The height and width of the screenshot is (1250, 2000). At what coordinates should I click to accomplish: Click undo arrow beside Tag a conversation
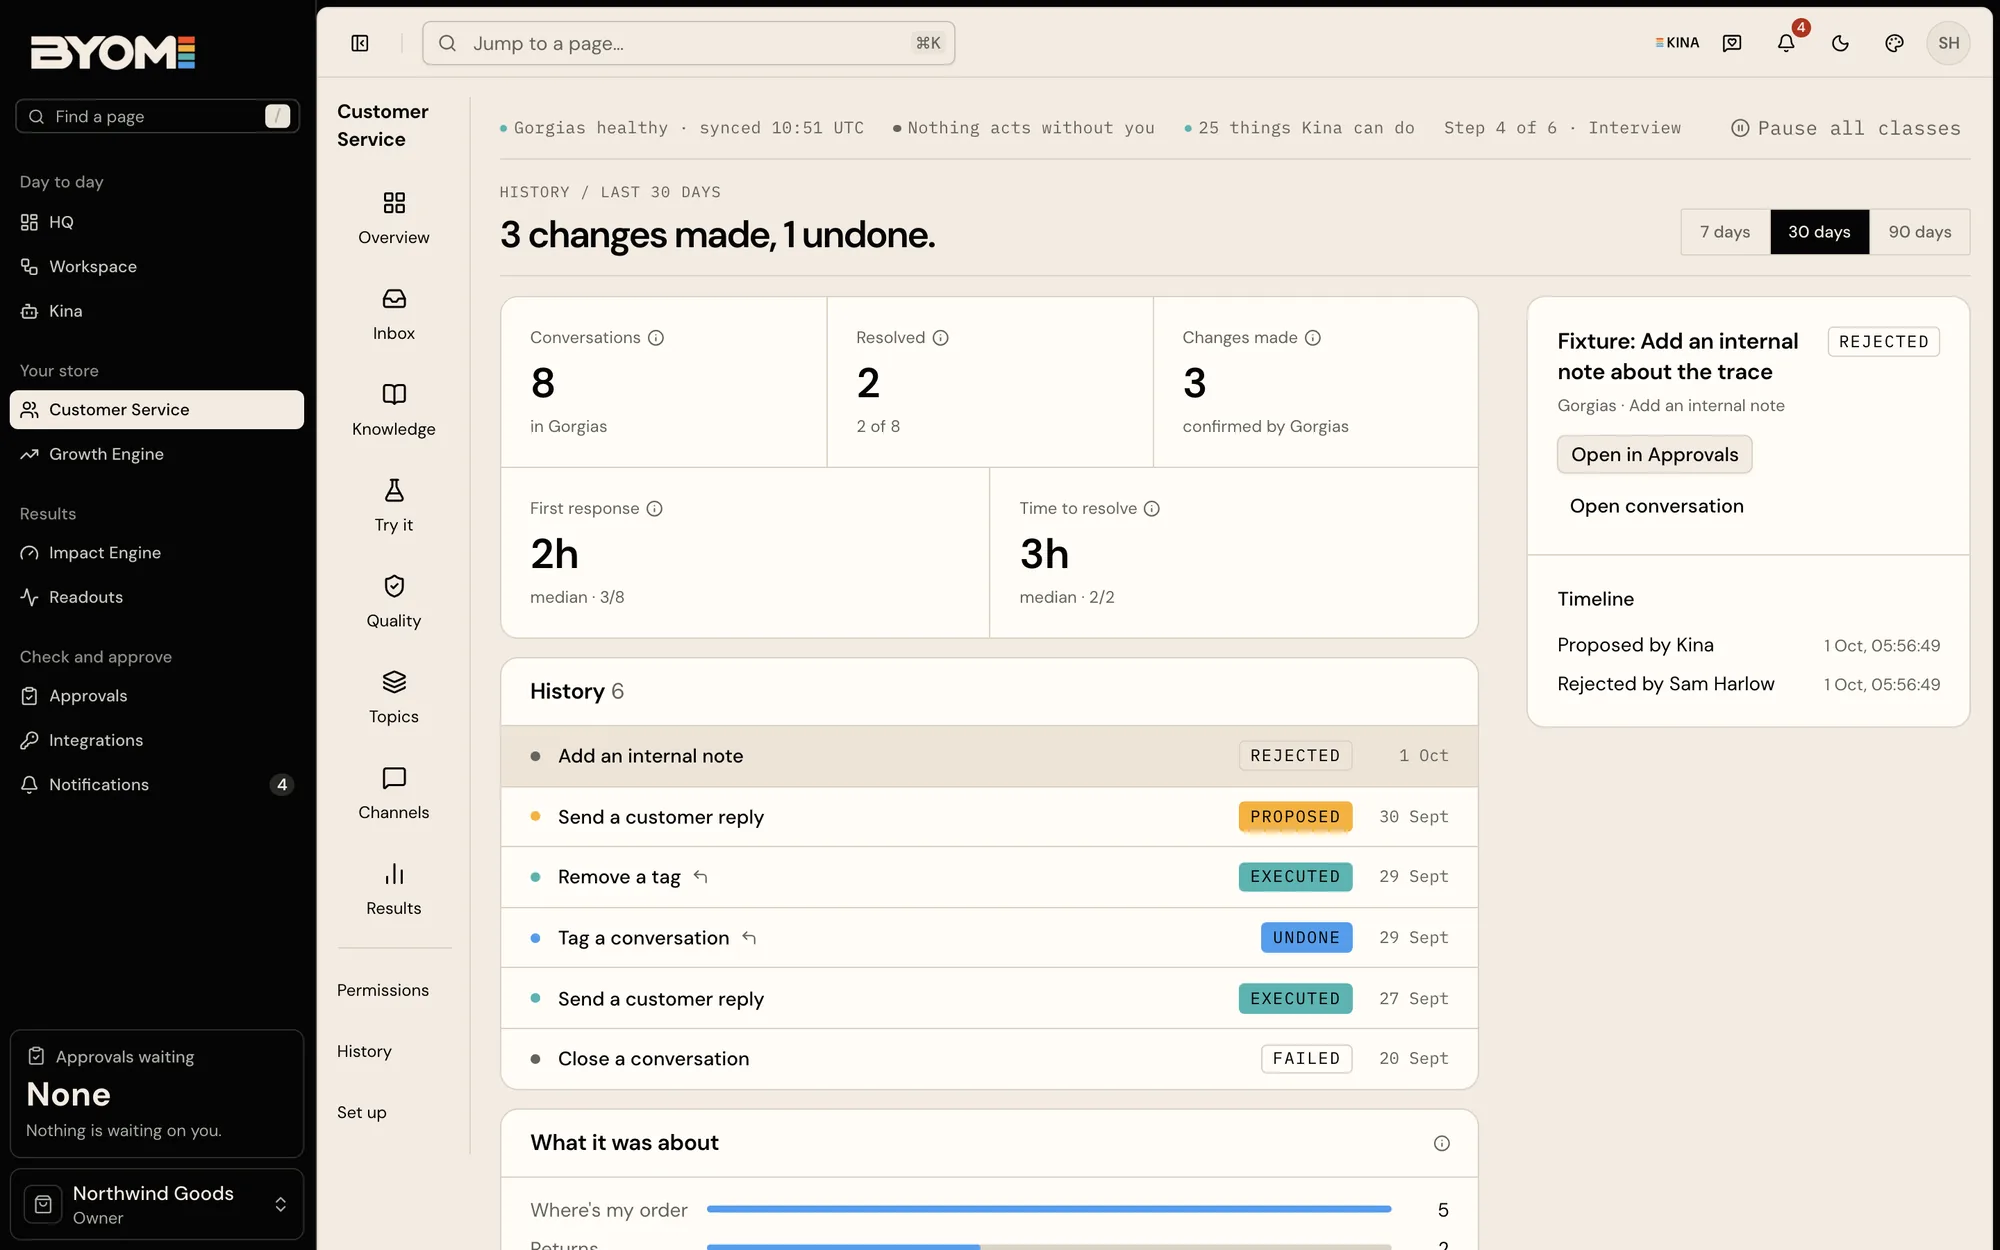(x=749, y=938)
